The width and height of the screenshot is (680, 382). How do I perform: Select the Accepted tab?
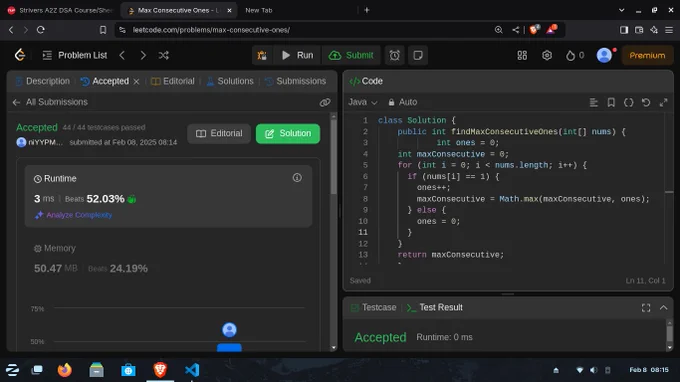(105, 81)
